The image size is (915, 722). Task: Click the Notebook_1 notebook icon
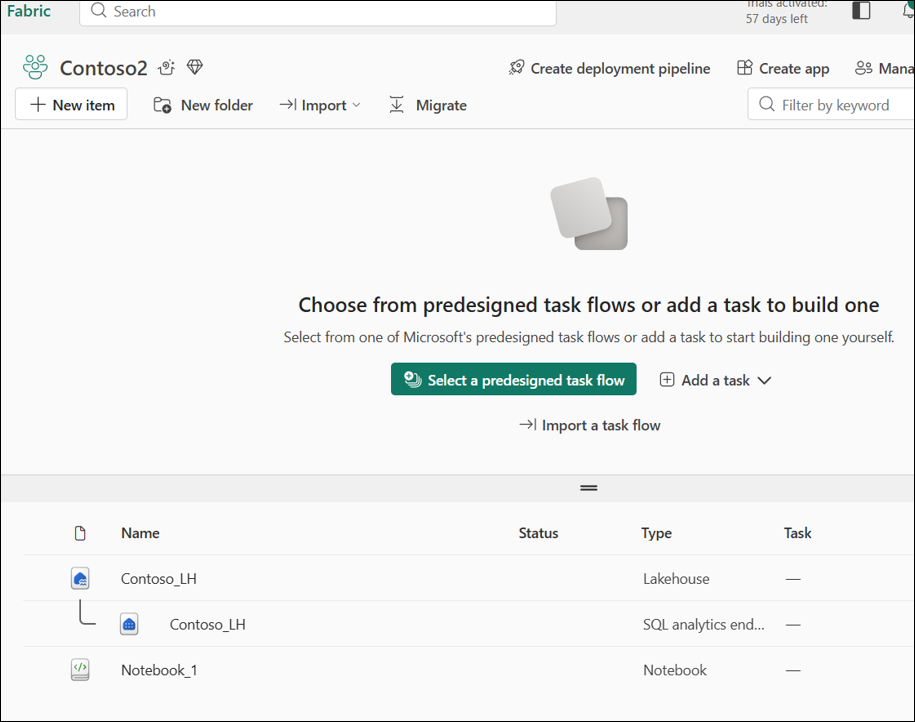point(80,670)
